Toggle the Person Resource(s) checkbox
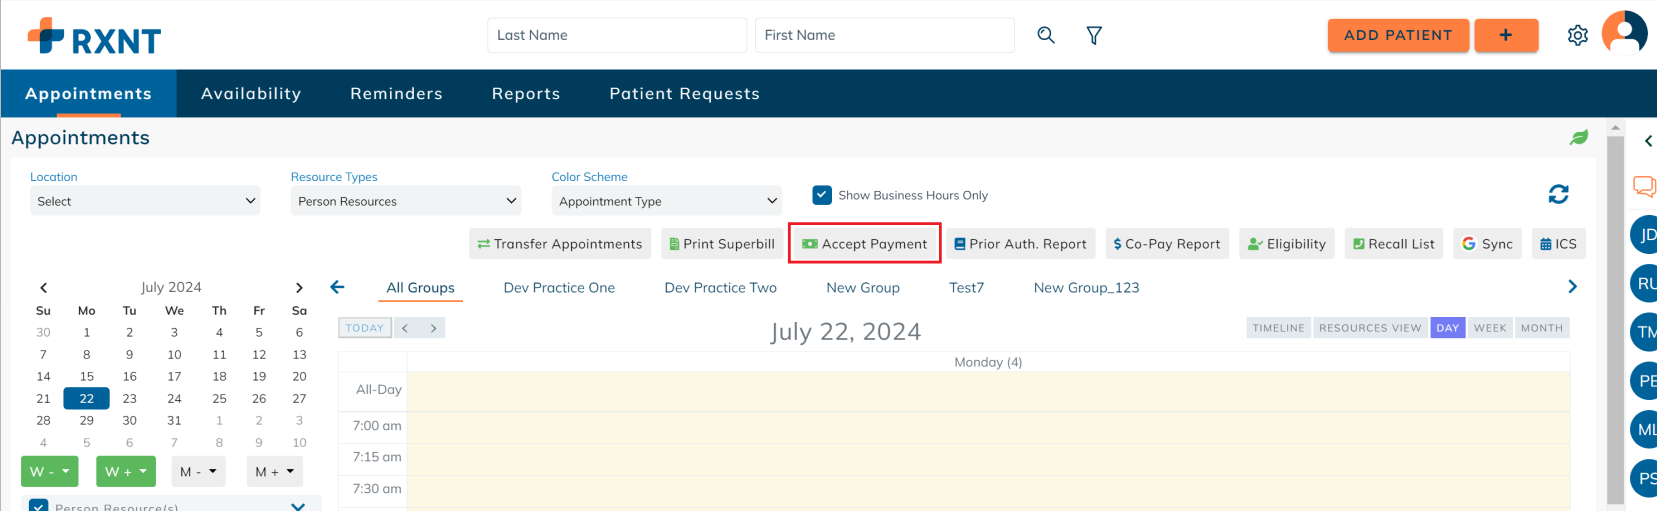Viewport: 1657px width, 511px height. (39, 506)
